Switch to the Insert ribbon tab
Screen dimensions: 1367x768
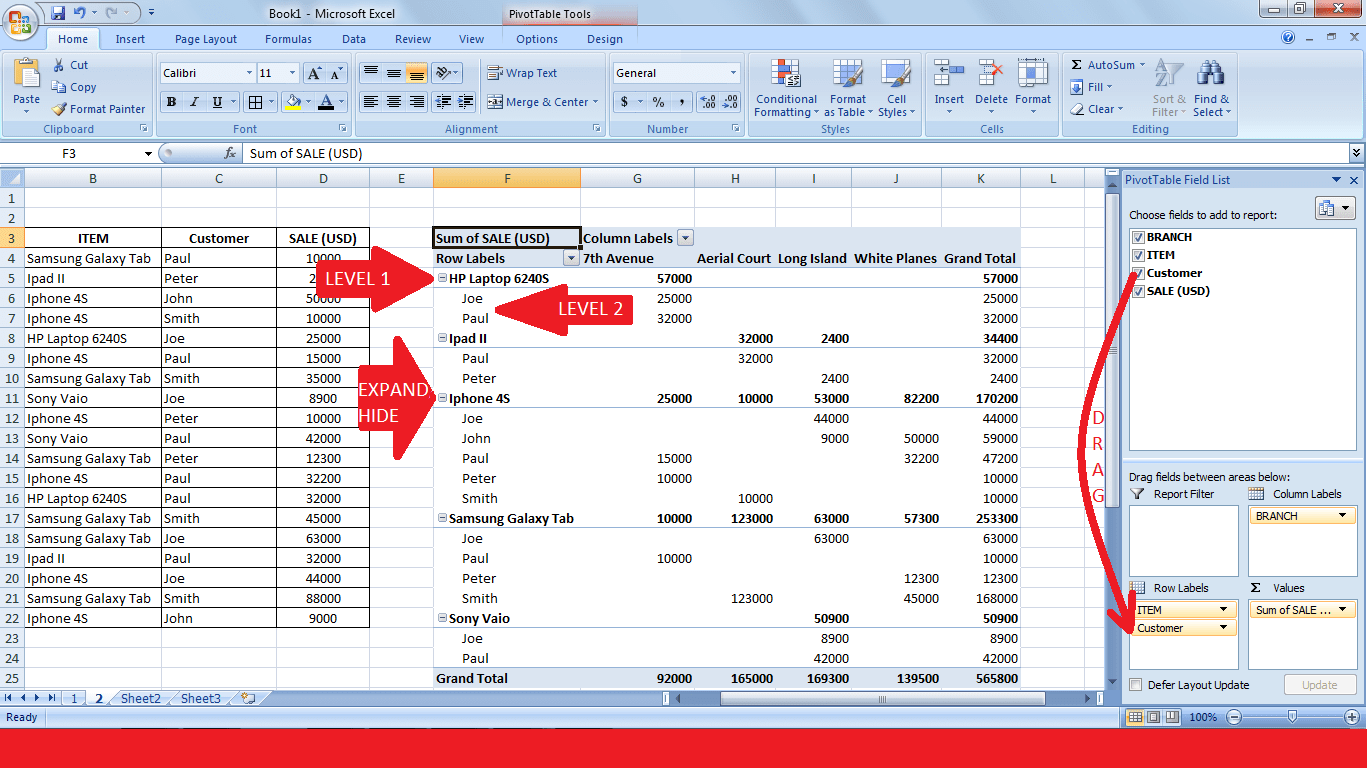click(x=130, y=39)
